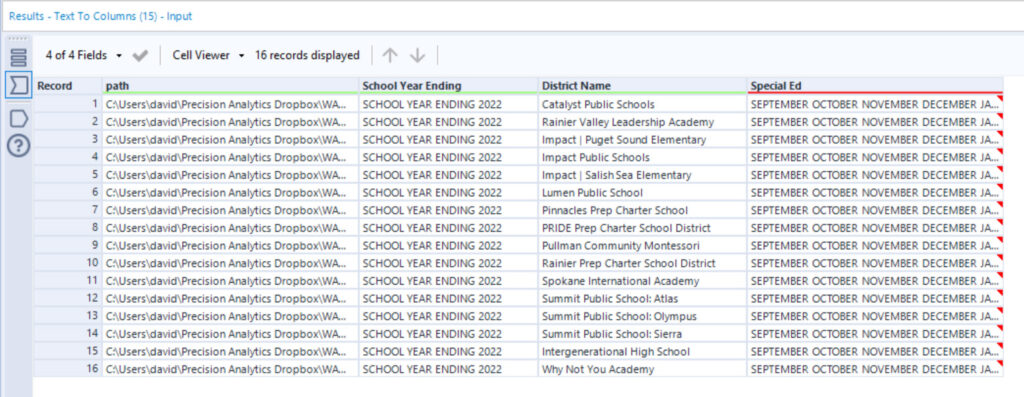This screenshot has height=397, width=1024.
Task: Select the Special Ed cell of record 15
Action: 875,351
